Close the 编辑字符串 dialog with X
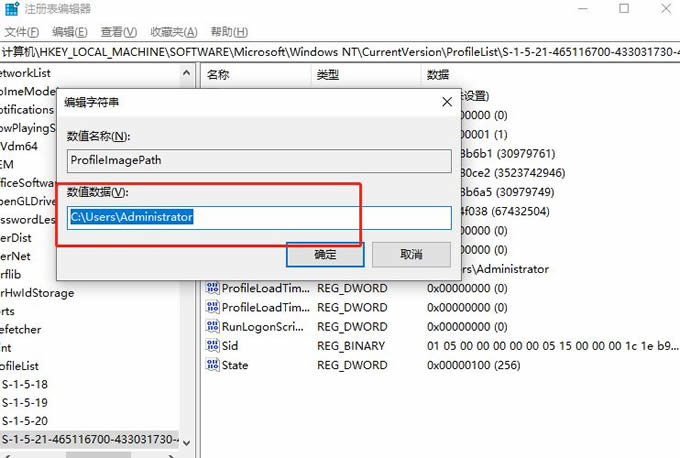 [x=447, y=102]
